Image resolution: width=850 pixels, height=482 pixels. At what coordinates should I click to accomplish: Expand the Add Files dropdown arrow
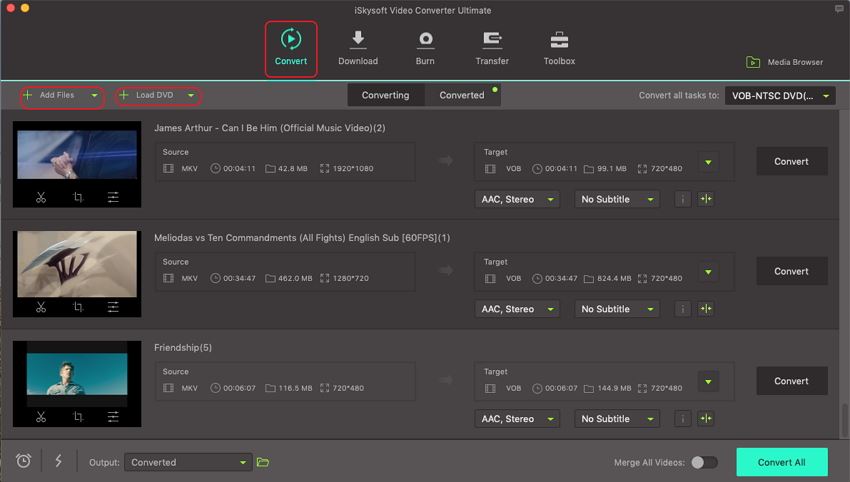(x=94, y=96)
